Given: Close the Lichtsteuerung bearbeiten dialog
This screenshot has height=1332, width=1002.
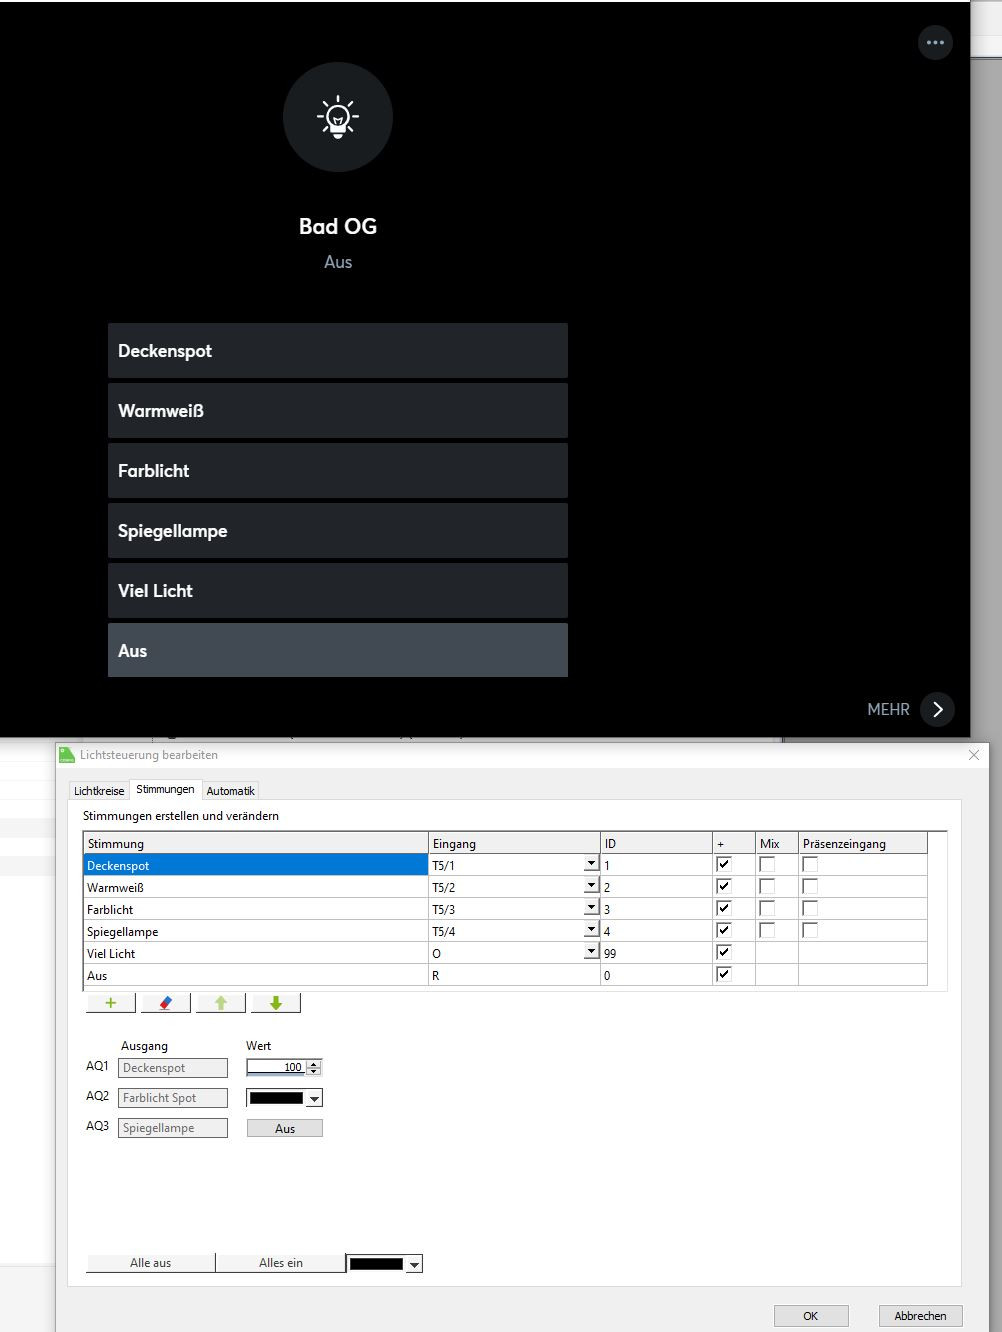Looking at the screenshot, I should (974, 755).
